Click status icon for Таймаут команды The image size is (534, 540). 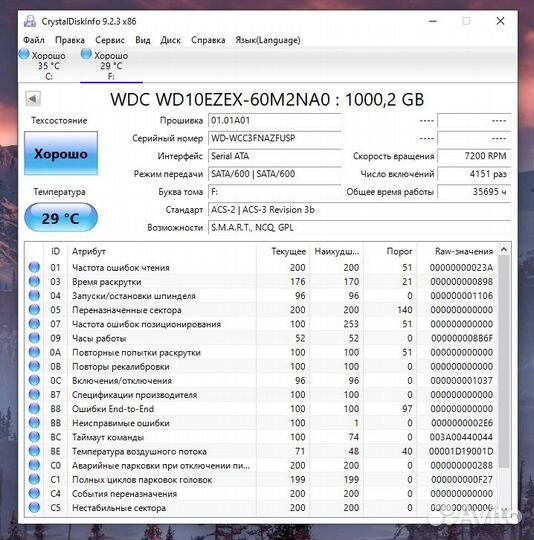coord(34,437)
